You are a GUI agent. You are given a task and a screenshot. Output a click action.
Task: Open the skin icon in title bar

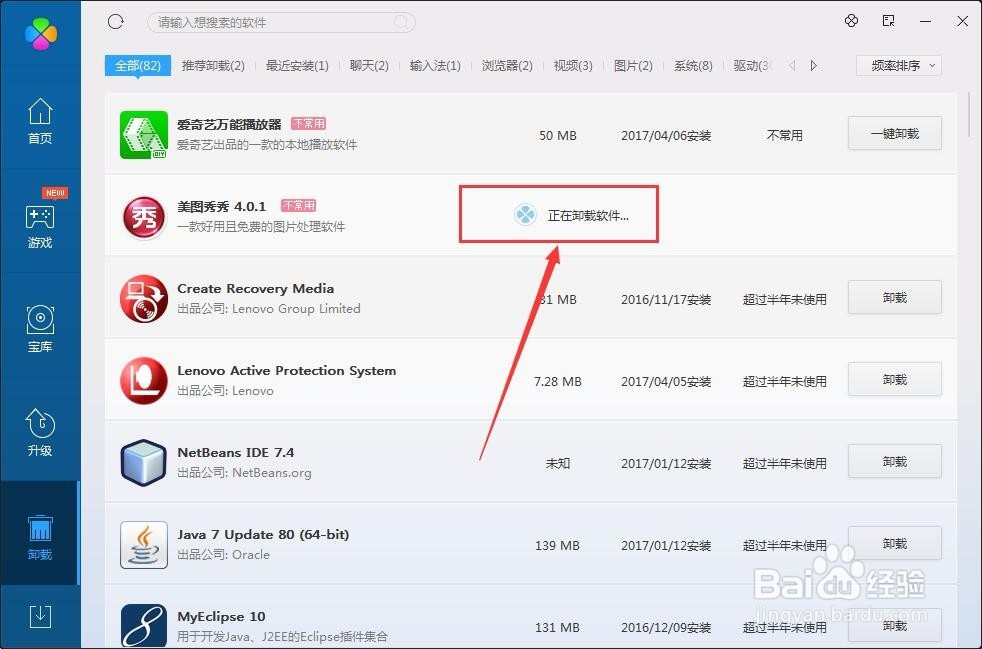click(x=851, y=21)
